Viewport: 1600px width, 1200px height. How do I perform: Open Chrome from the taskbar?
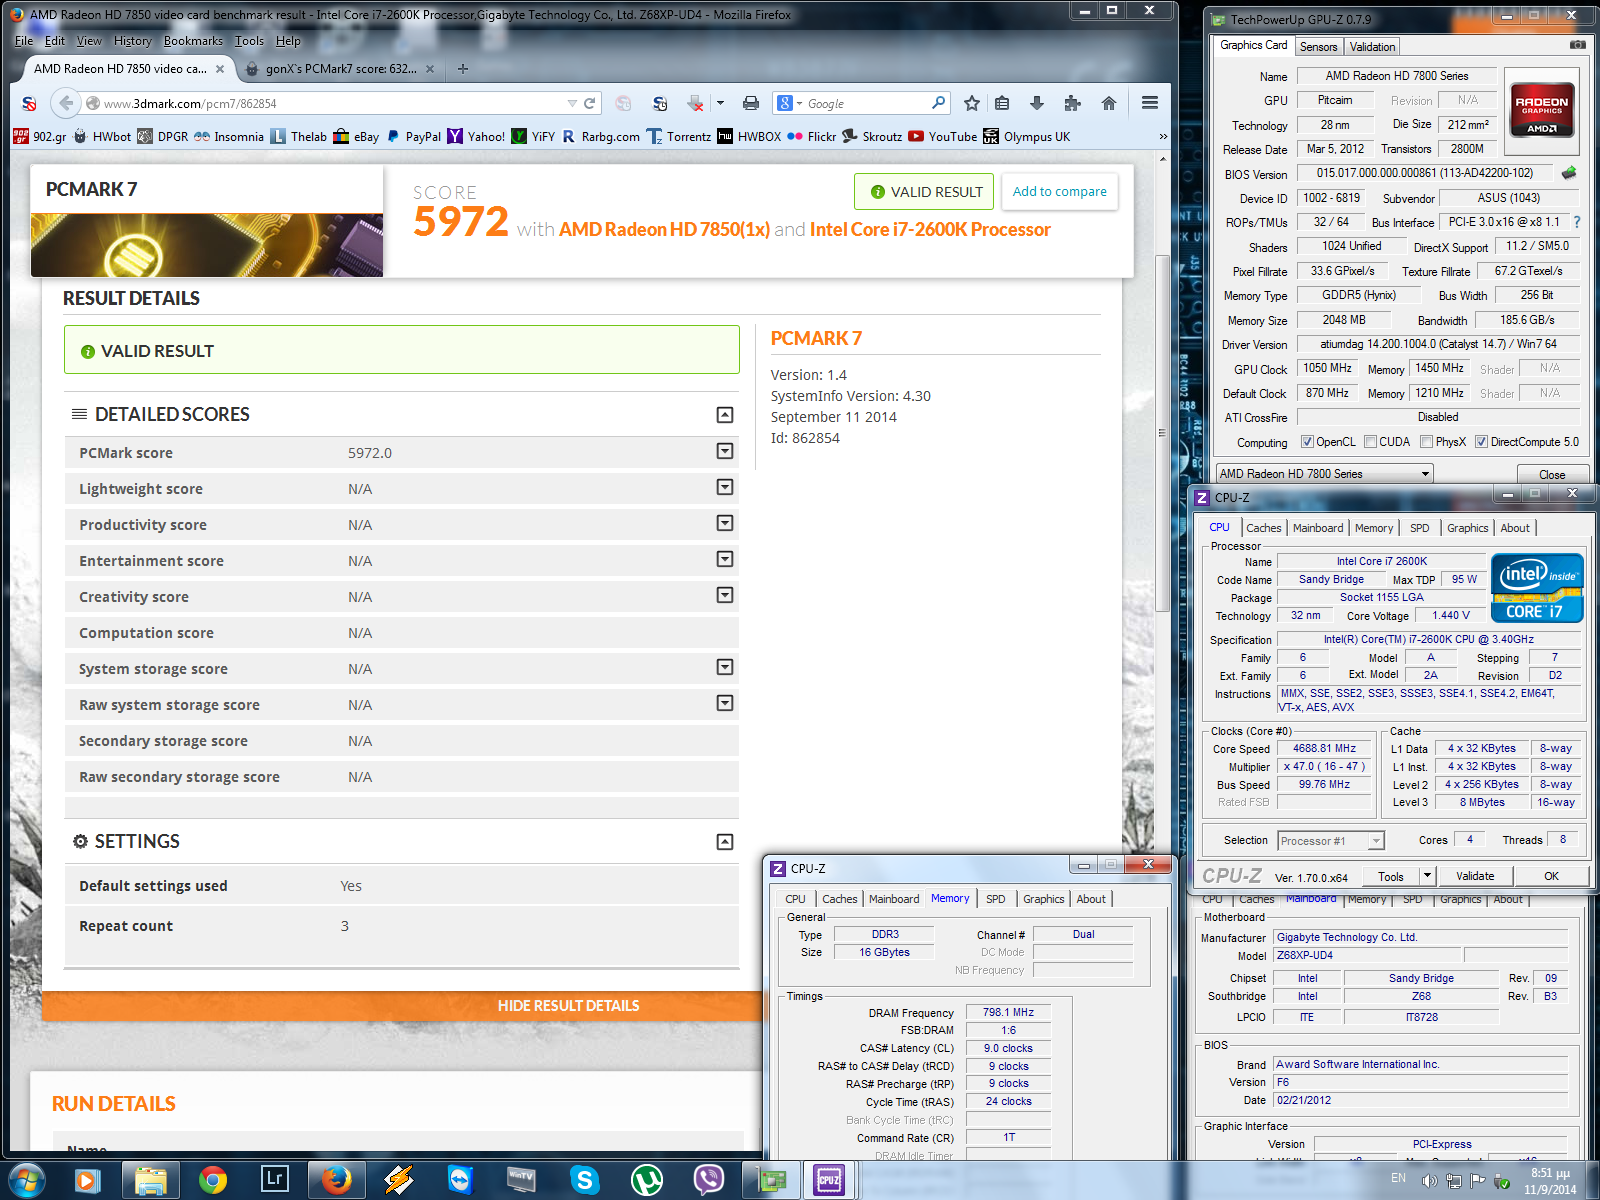(212, 1180)
